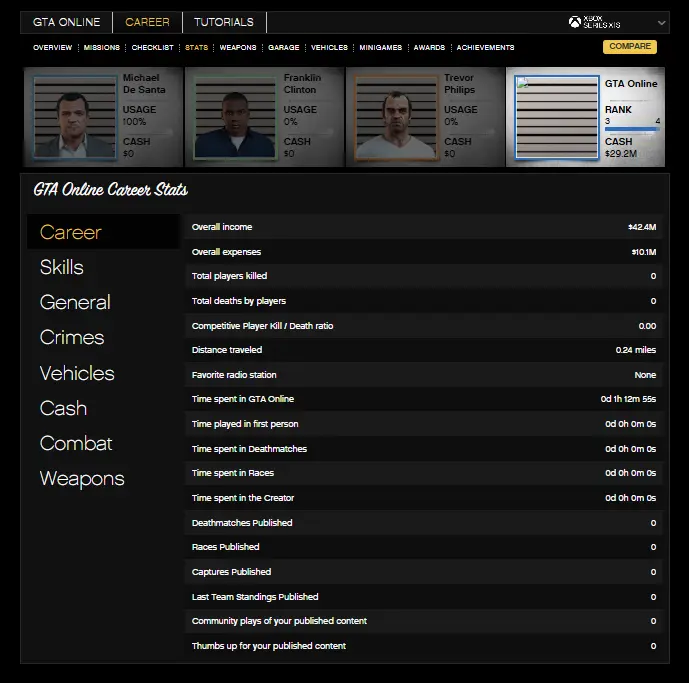The image size is (689, 683).
Task: Click the GTA Online rank progress bar
Action: pos(632,130)
